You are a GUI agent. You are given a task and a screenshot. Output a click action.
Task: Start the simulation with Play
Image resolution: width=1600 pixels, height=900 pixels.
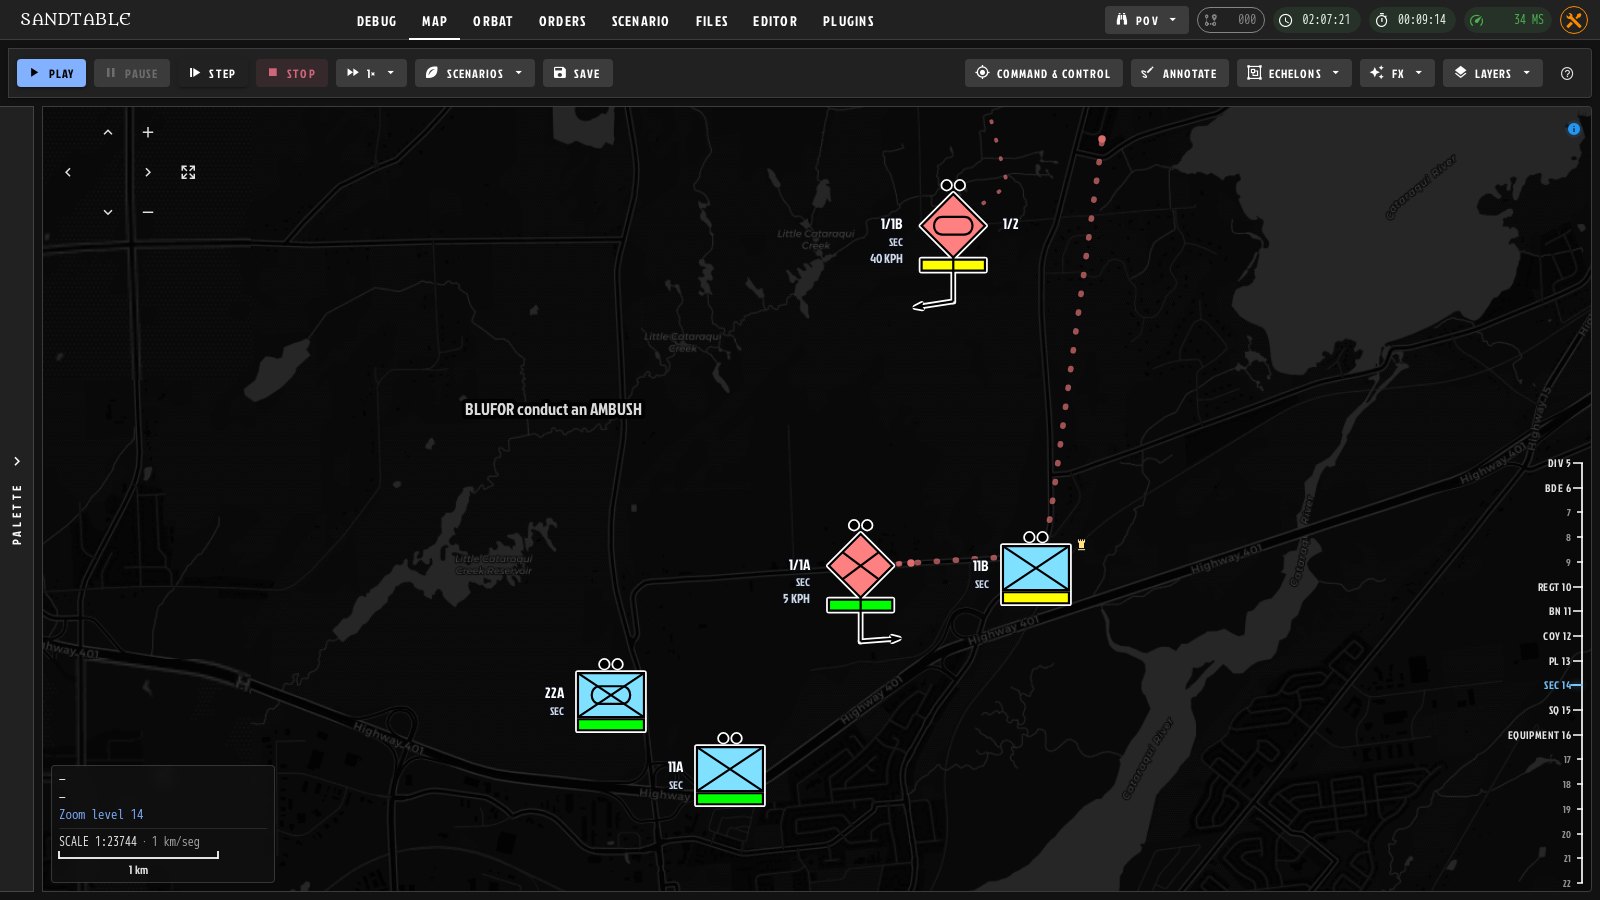51,73
